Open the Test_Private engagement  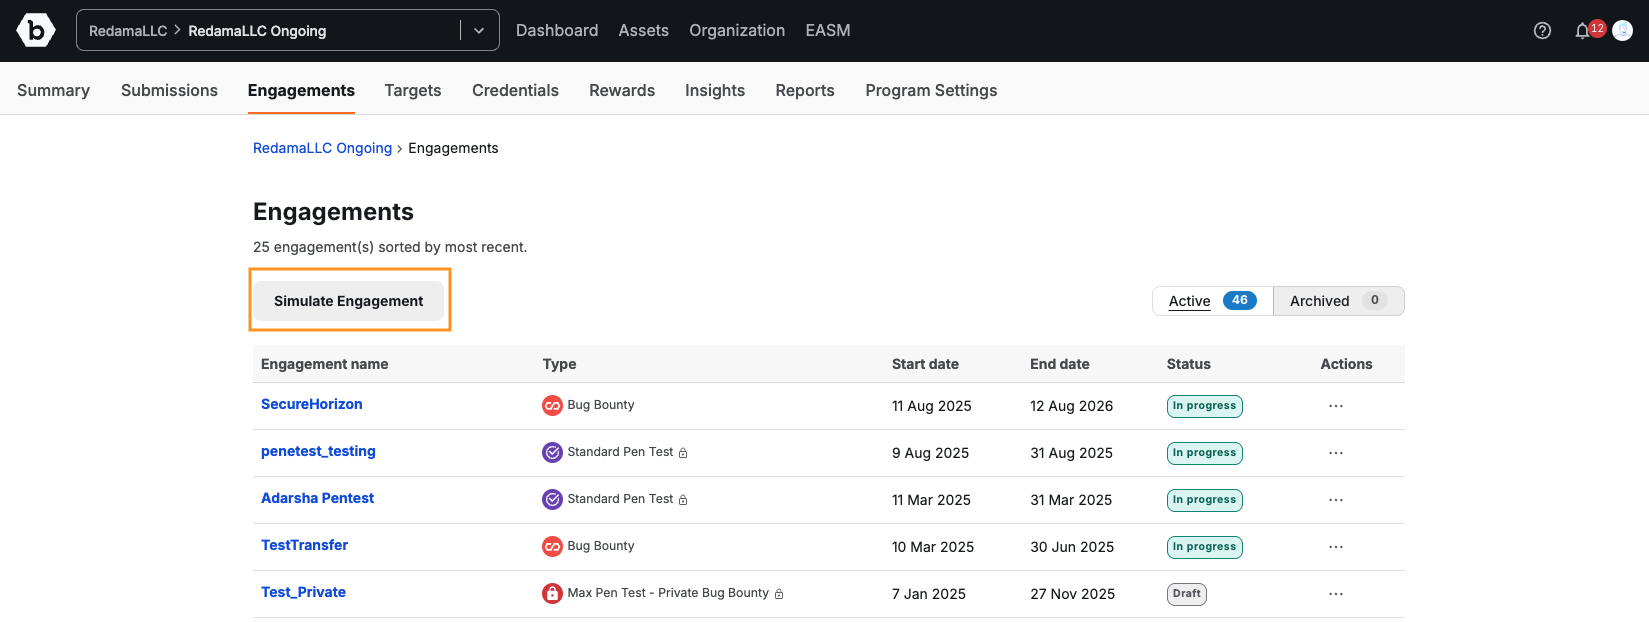coord(303,592)
